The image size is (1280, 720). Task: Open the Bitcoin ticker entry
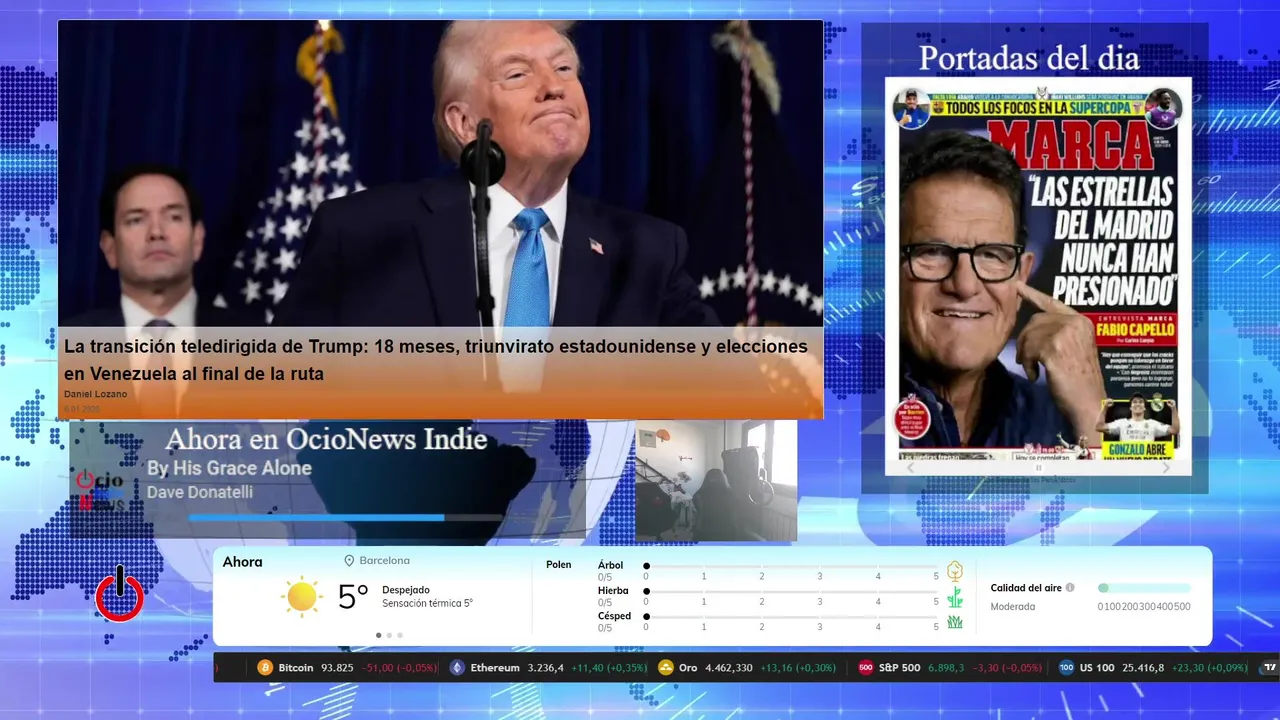click(x=347, y=668)
